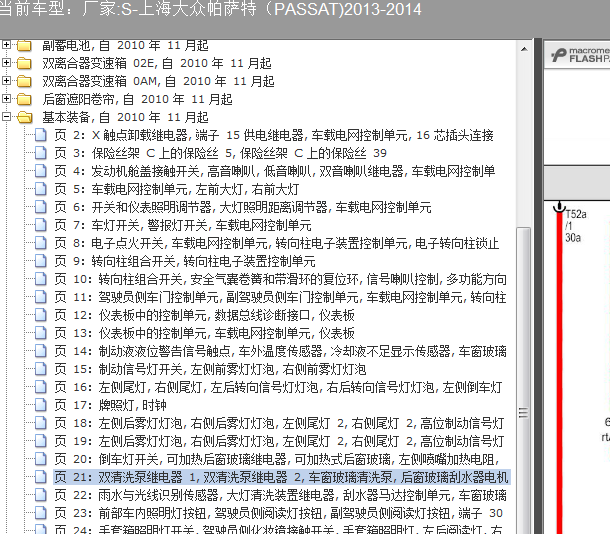
Task: Open 页 19: 左侧后雾灯灯泡
Action: pos(279,441)
